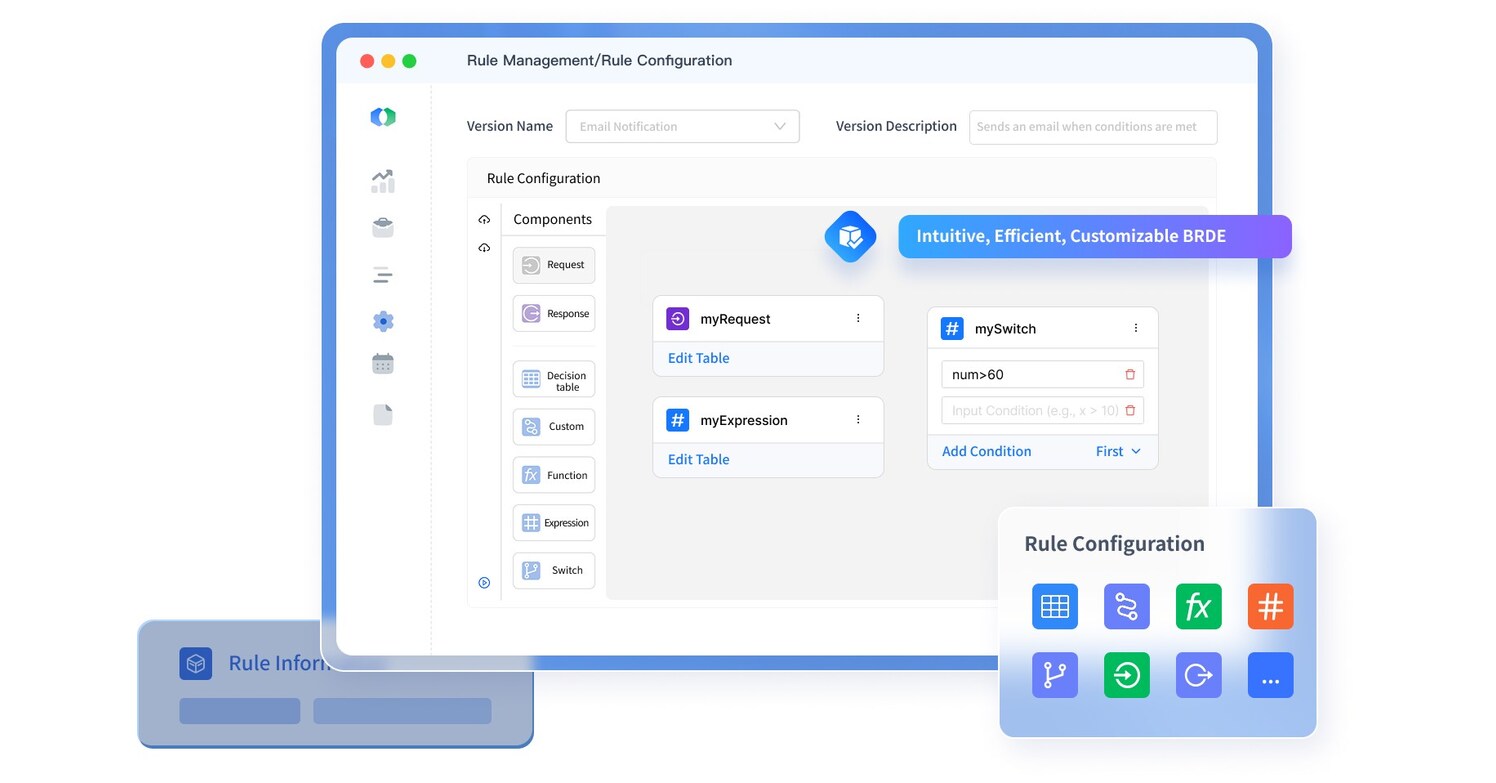
Task: Select the Expression component
Action: (x=553, y=523)
